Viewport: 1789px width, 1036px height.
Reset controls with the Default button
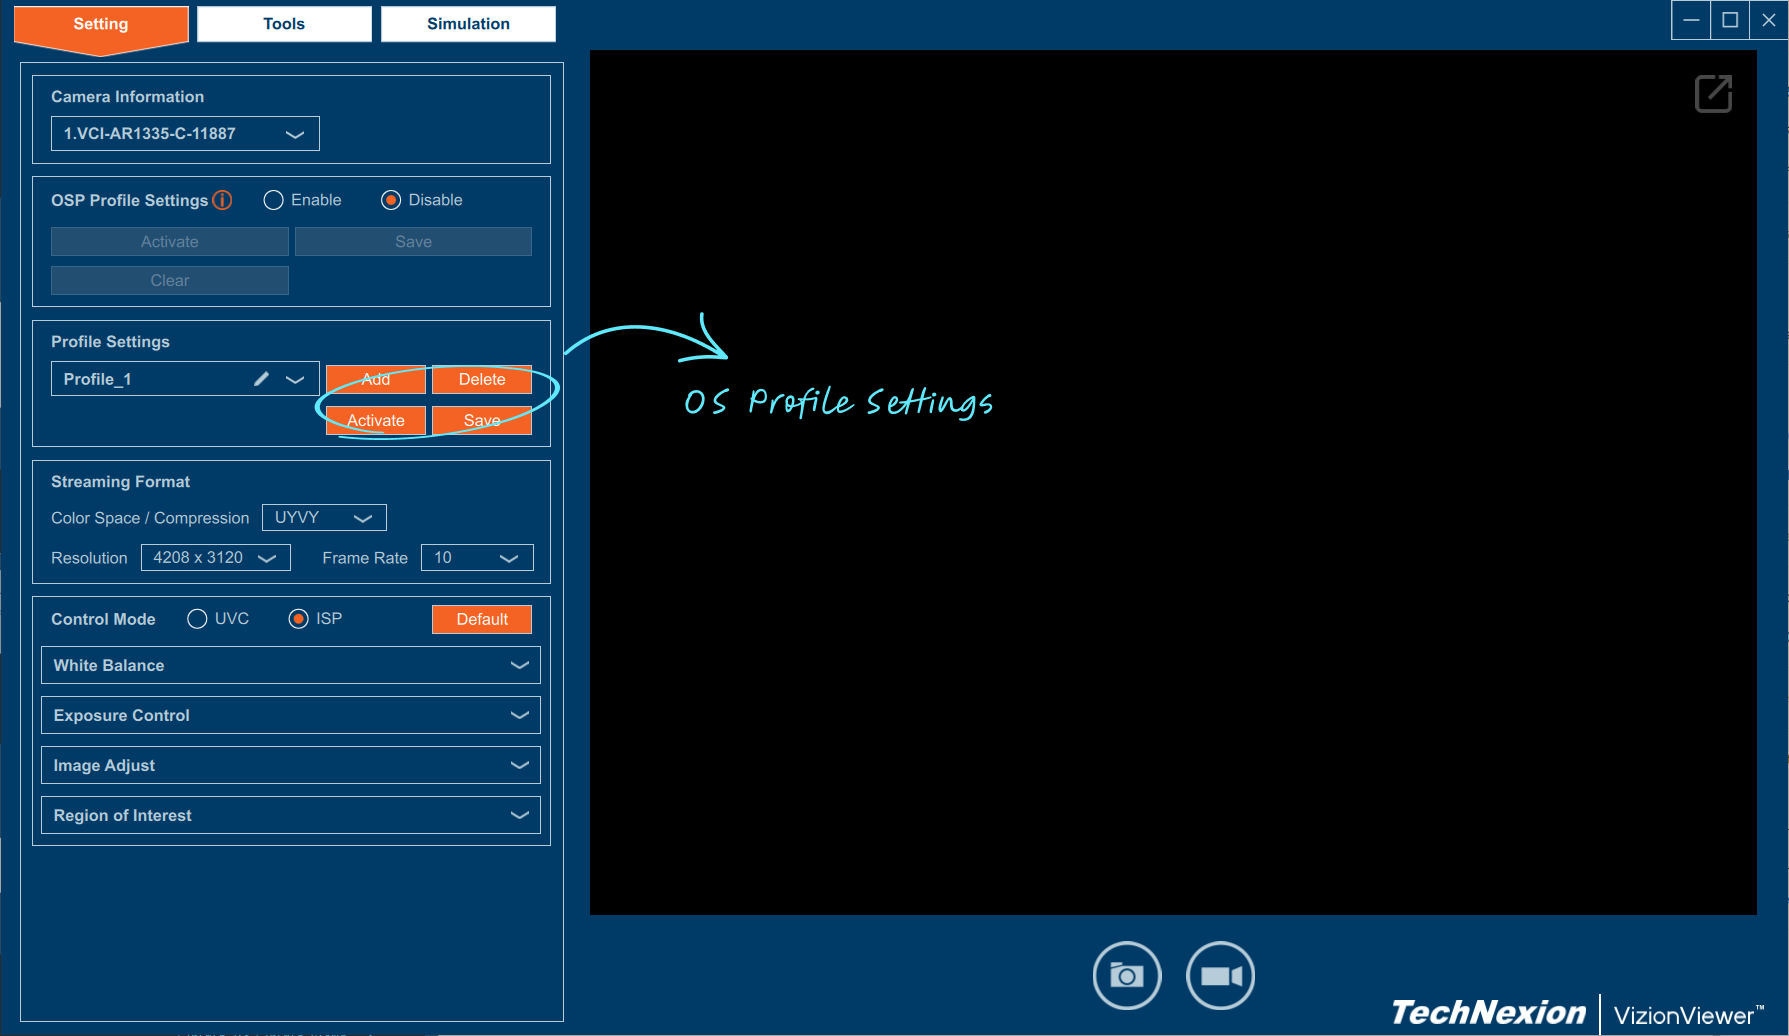pos(482,619)
